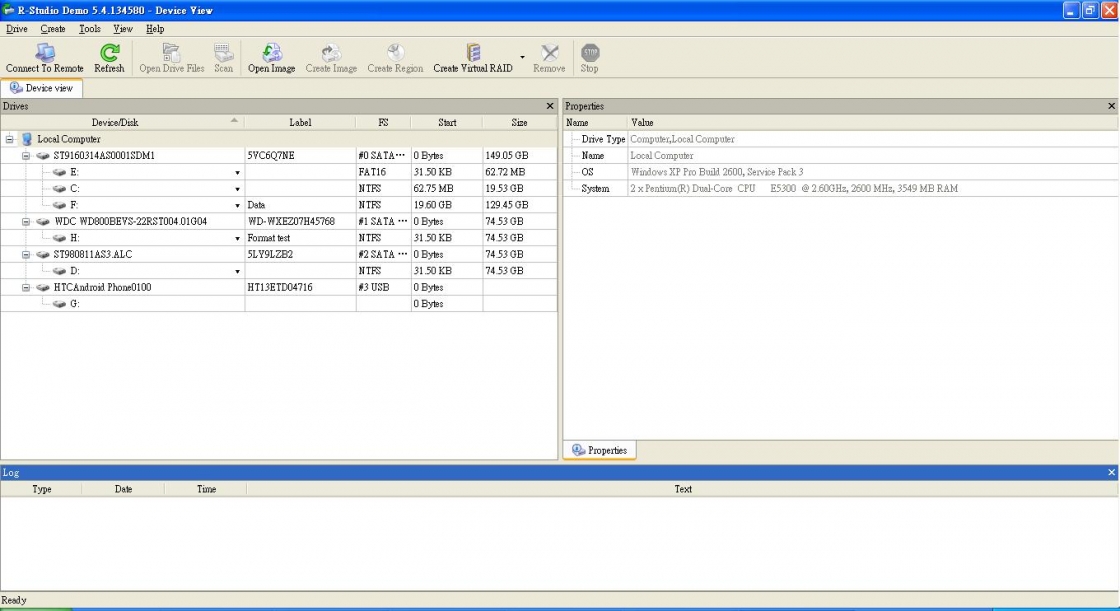Click the WD-WXEZ07H45768 label cell
Screen dimensions: 1120x611
pos(300,222)
